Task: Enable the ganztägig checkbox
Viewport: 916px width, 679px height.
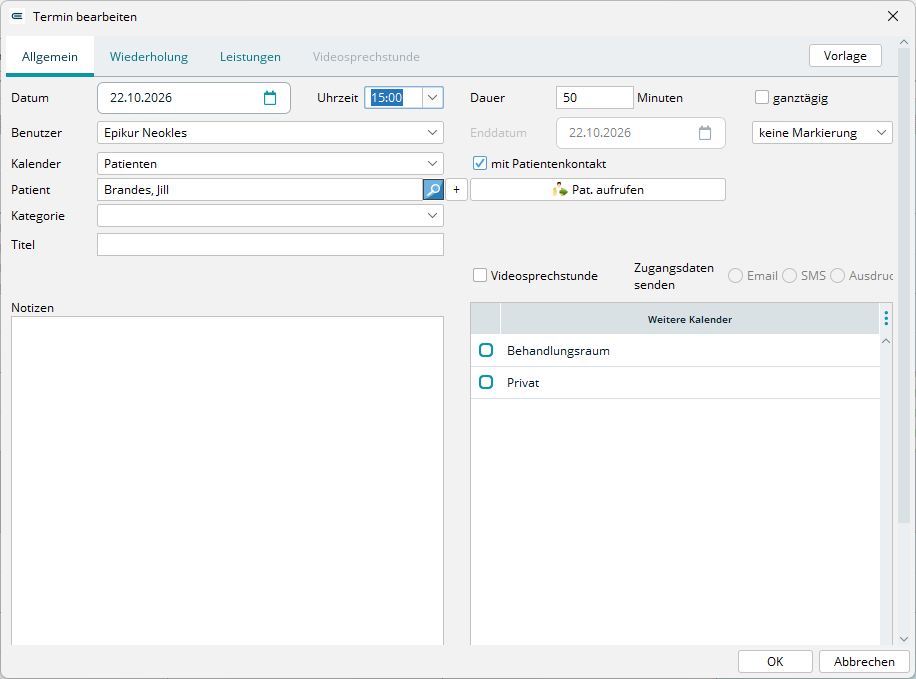Action: pos(762,97)
